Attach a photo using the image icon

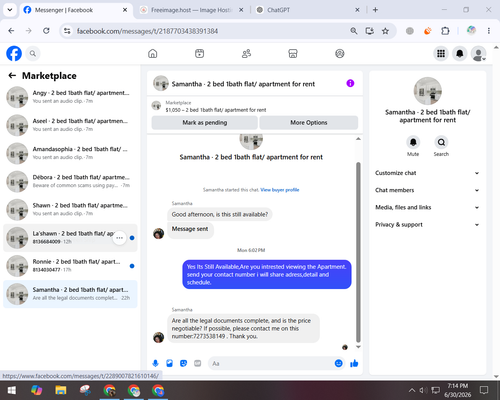[x=169, y=363]
